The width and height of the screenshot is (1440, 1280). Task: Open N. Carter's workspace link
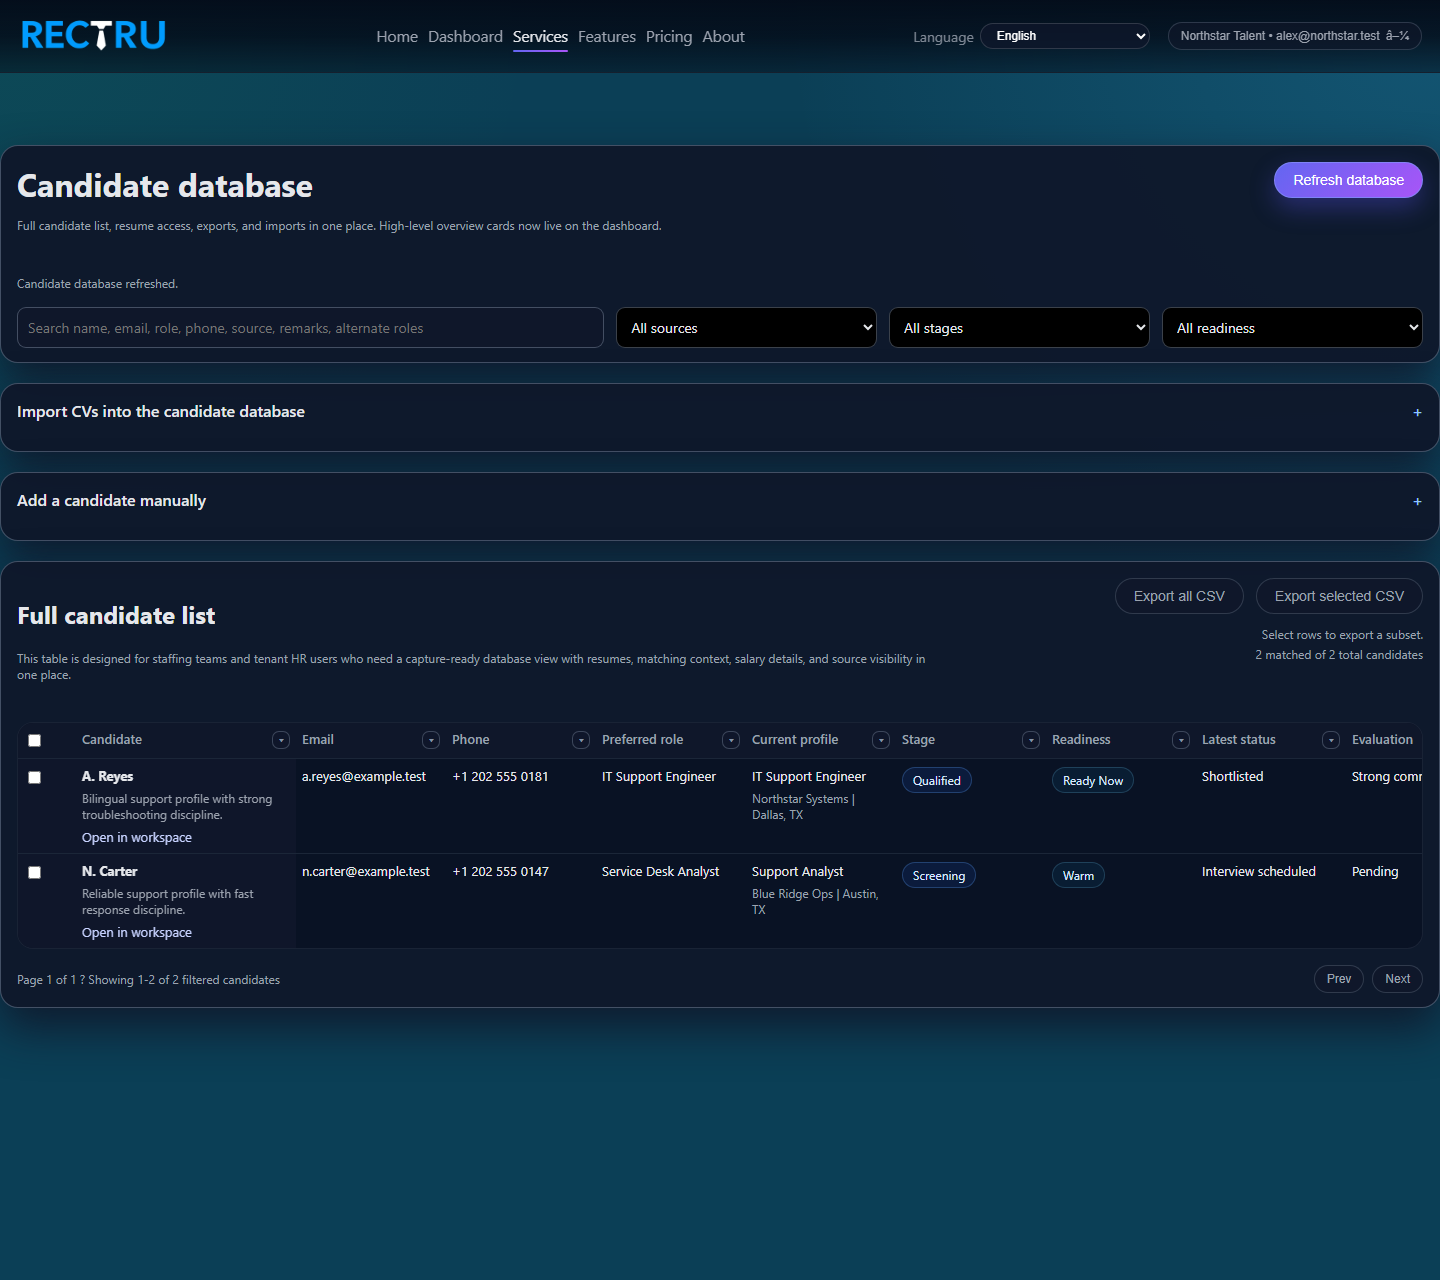pos(136,932)
